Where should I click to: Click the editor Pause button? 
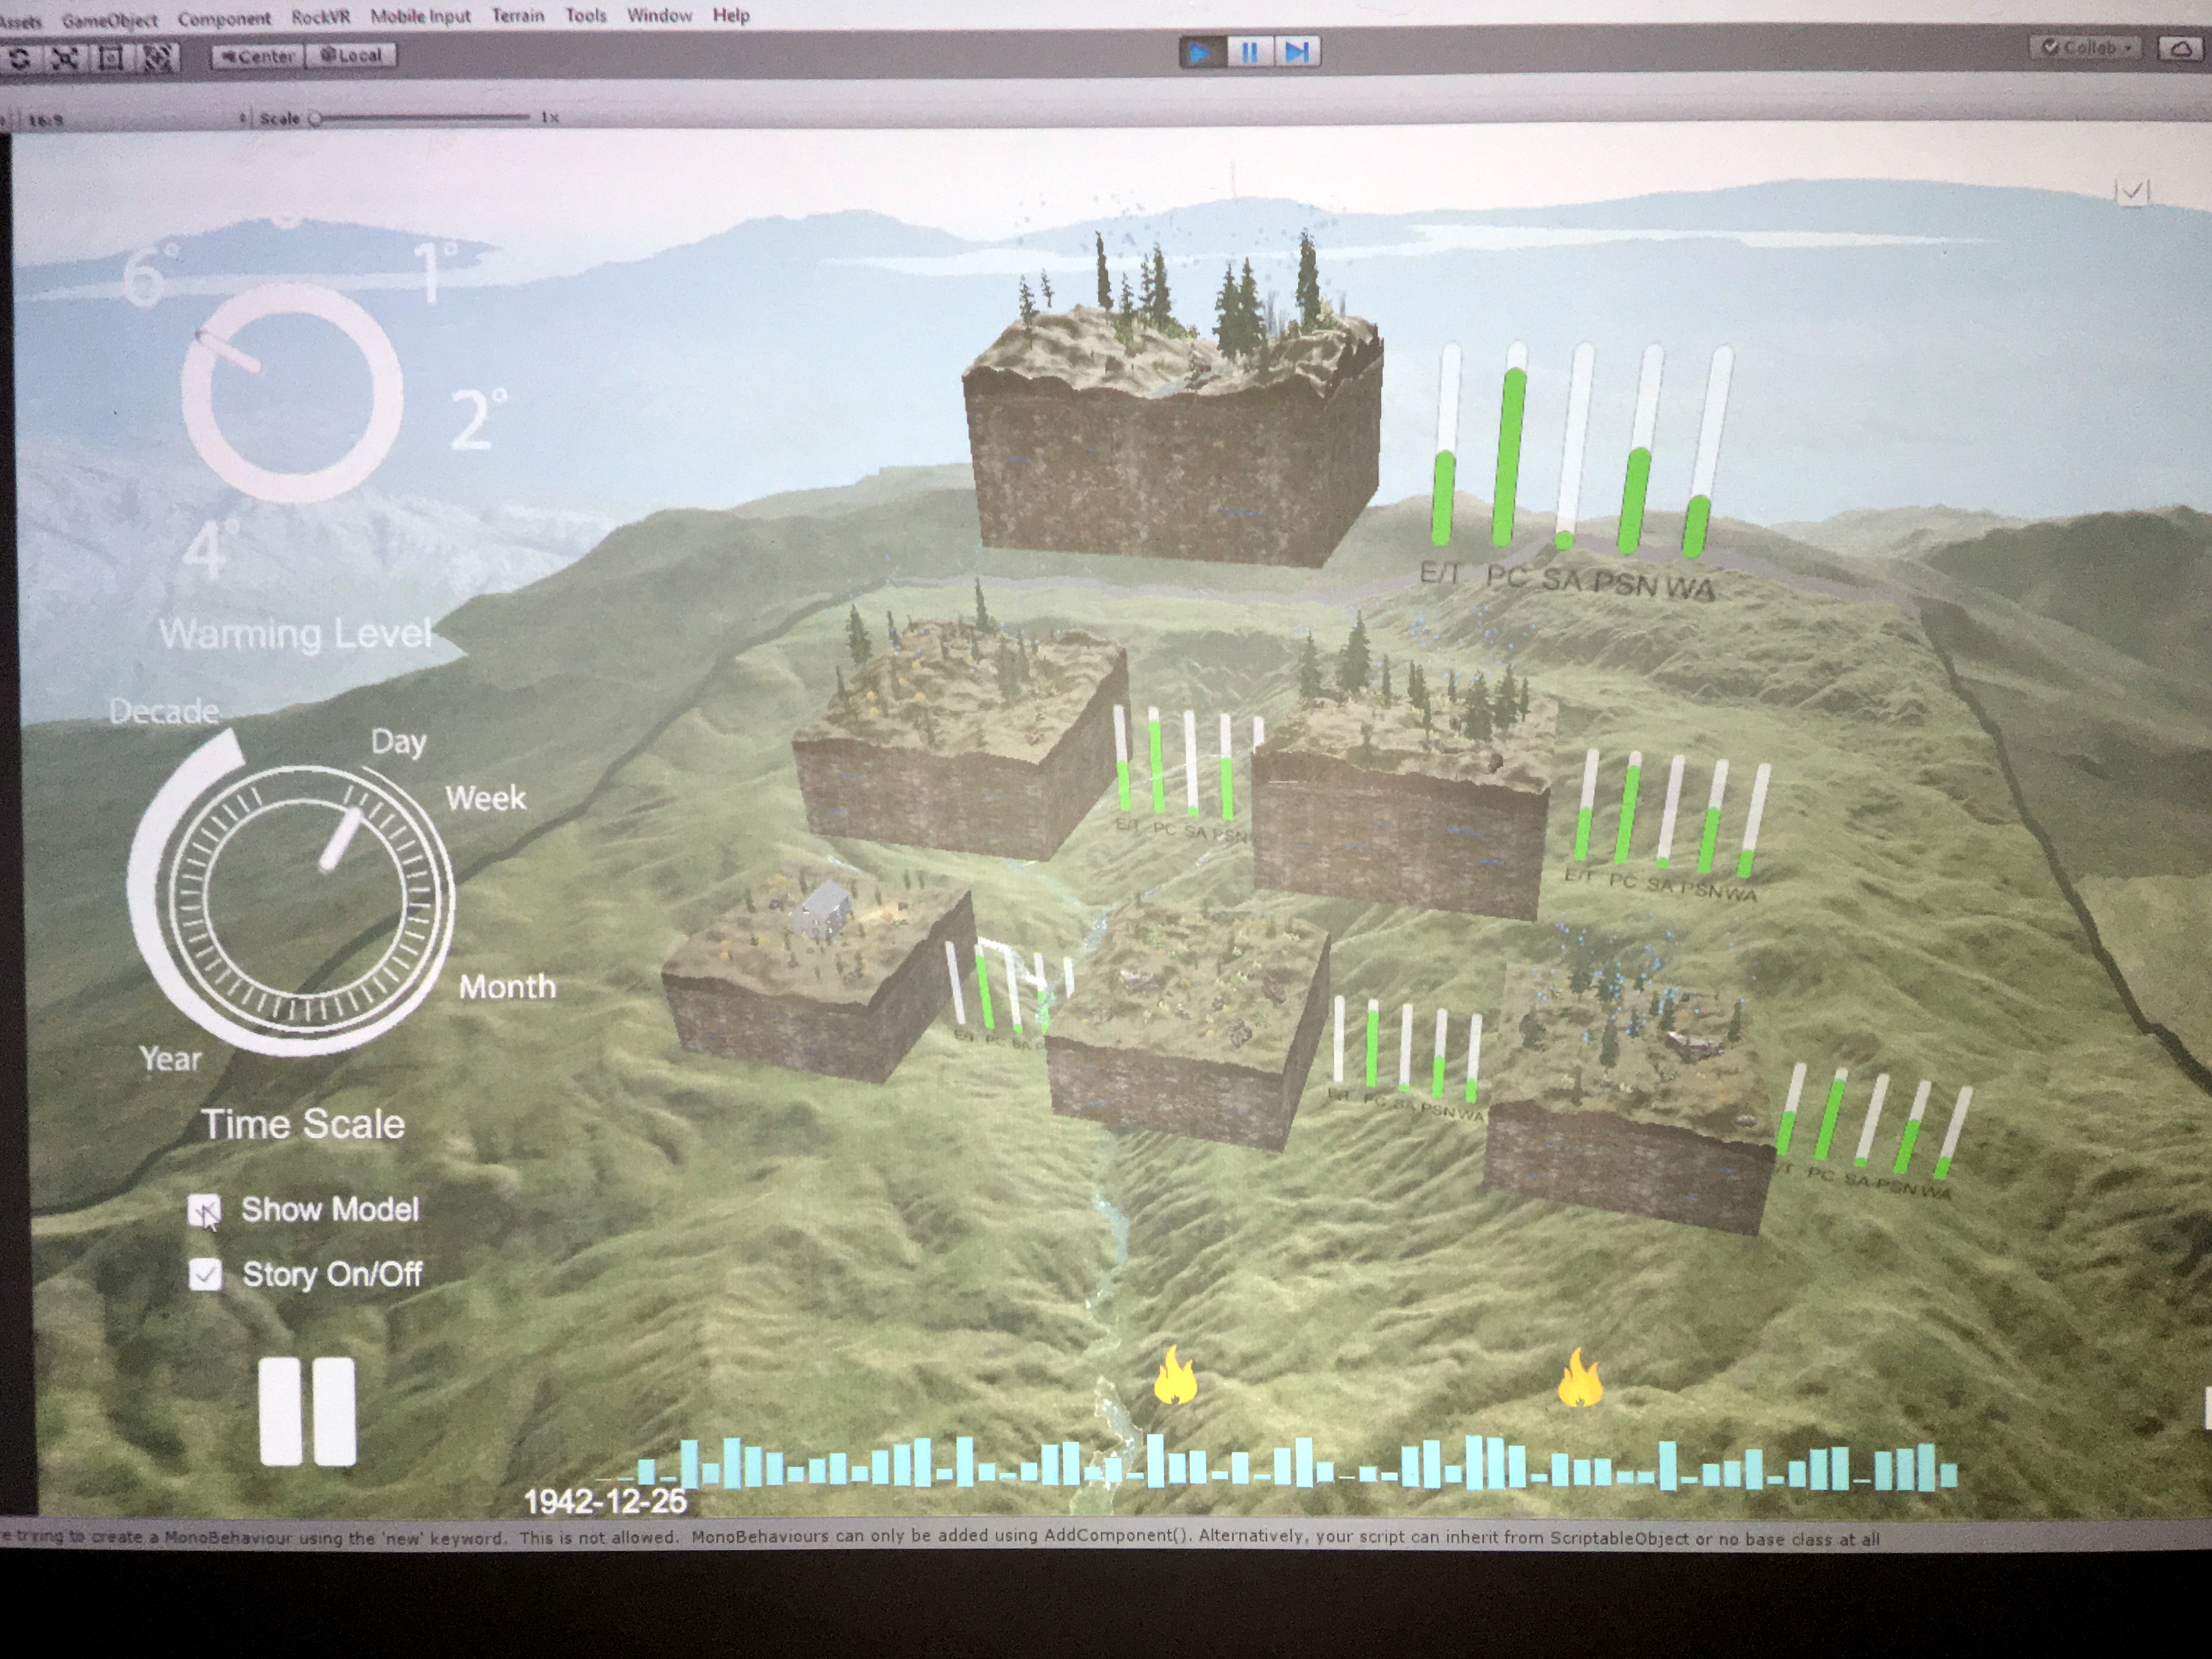click(x=1250, y=52)
